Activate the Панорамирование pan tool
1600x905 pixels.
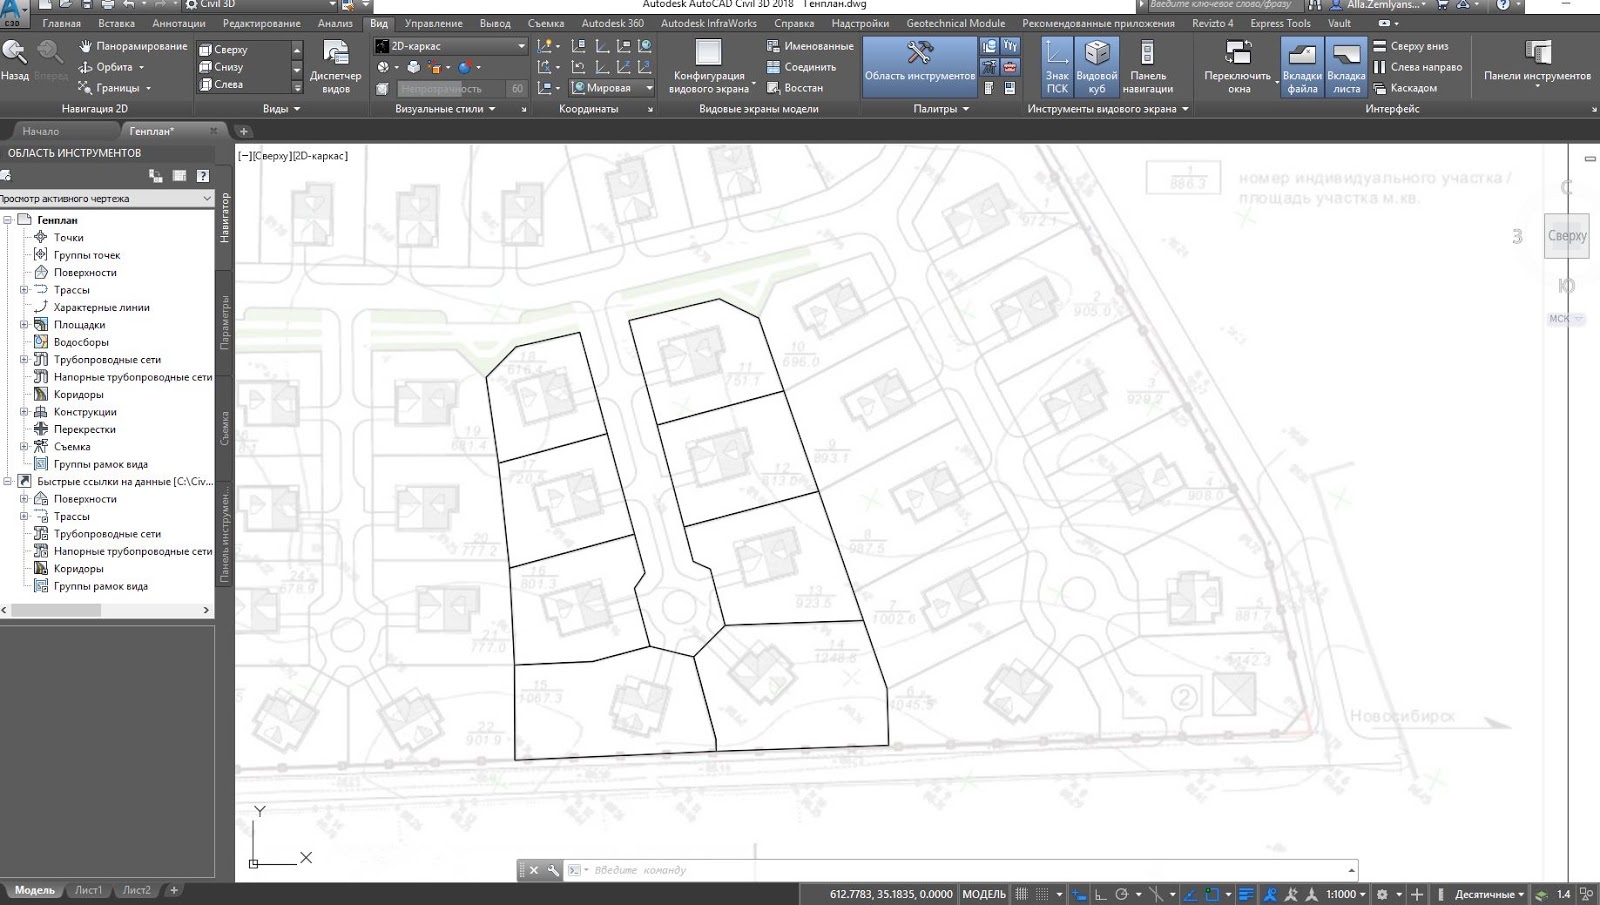[x=132, y=46]
